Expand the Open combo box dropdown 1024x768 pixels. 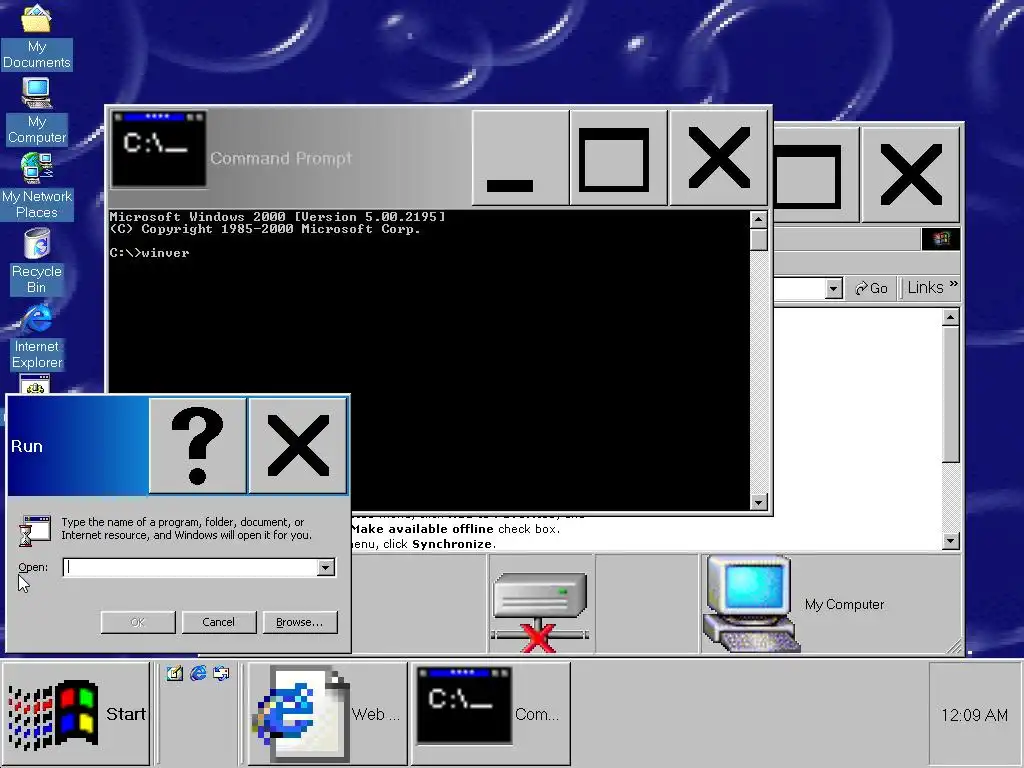325,568
